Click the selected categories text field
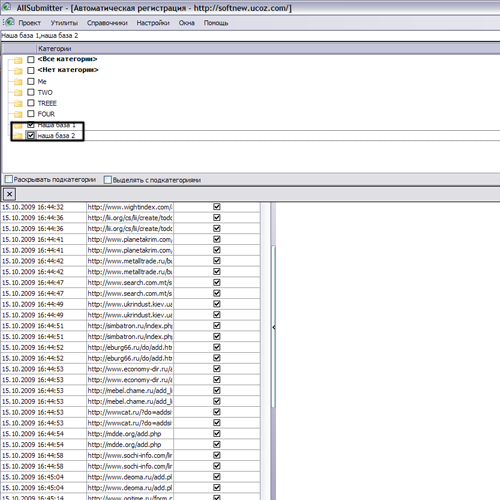 coord(250,36)
